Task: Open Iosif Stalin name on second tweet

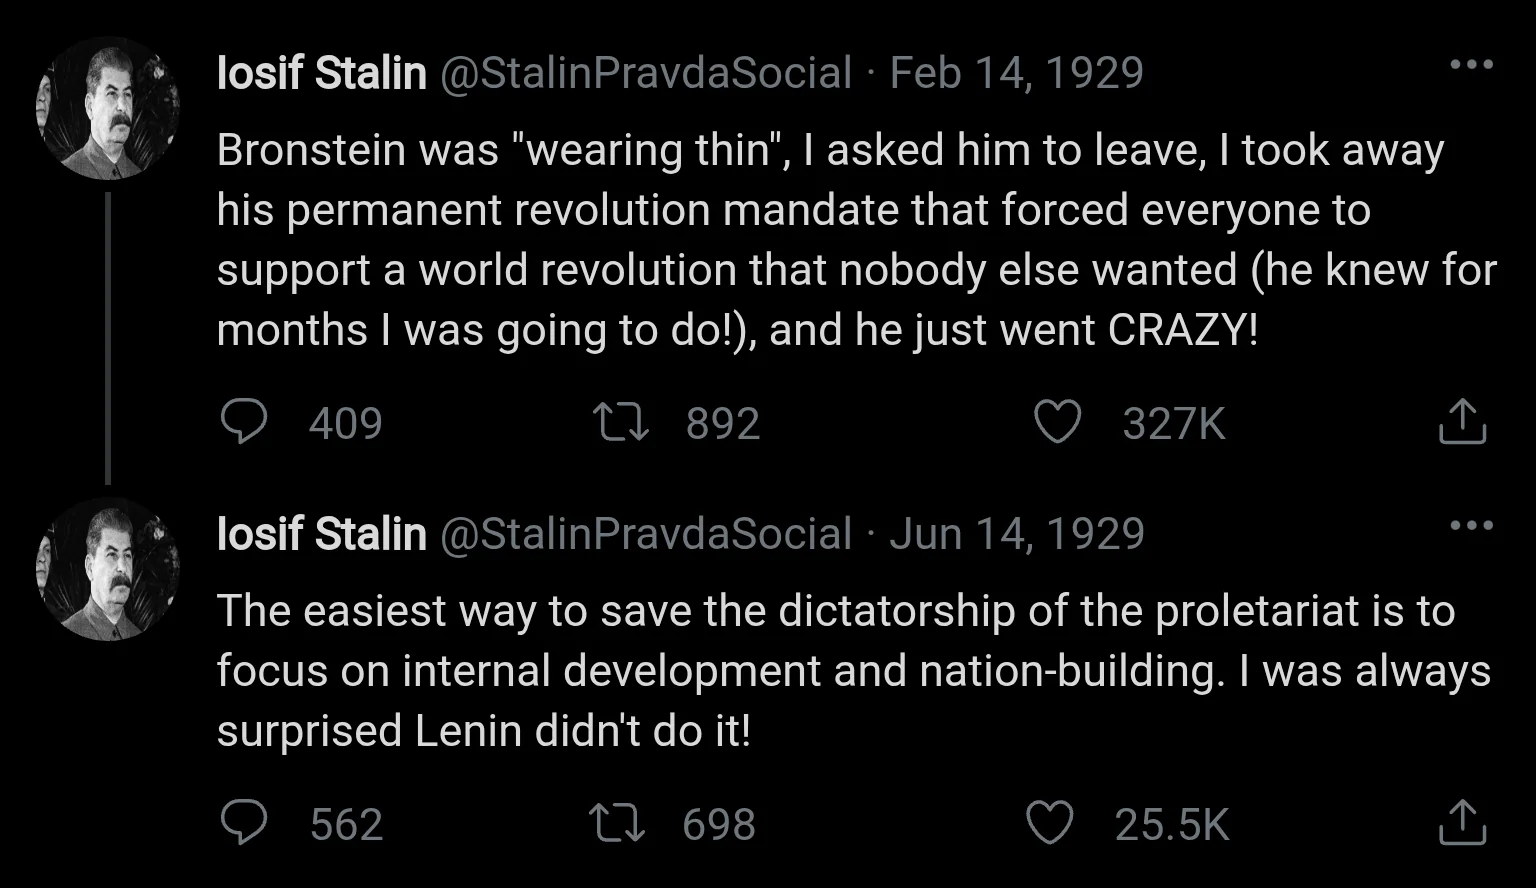Action: (x=322, y=533)
